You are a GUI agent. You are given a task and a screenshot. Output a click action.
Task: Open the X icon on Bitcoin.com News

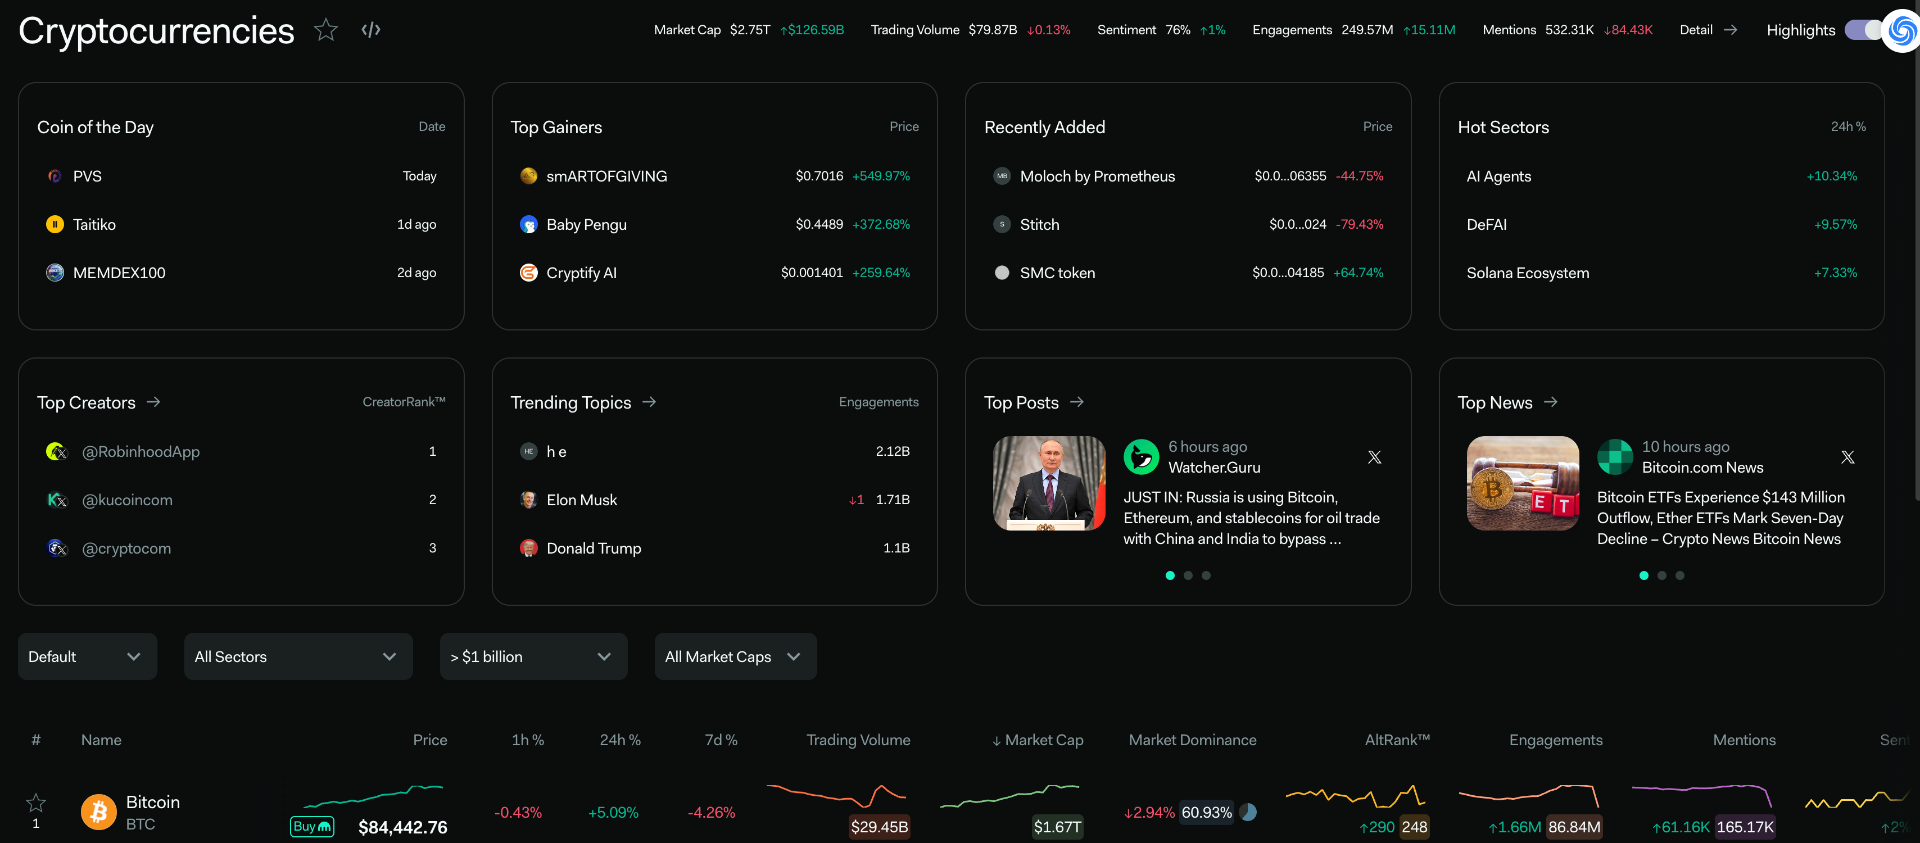coord(1848,457)
